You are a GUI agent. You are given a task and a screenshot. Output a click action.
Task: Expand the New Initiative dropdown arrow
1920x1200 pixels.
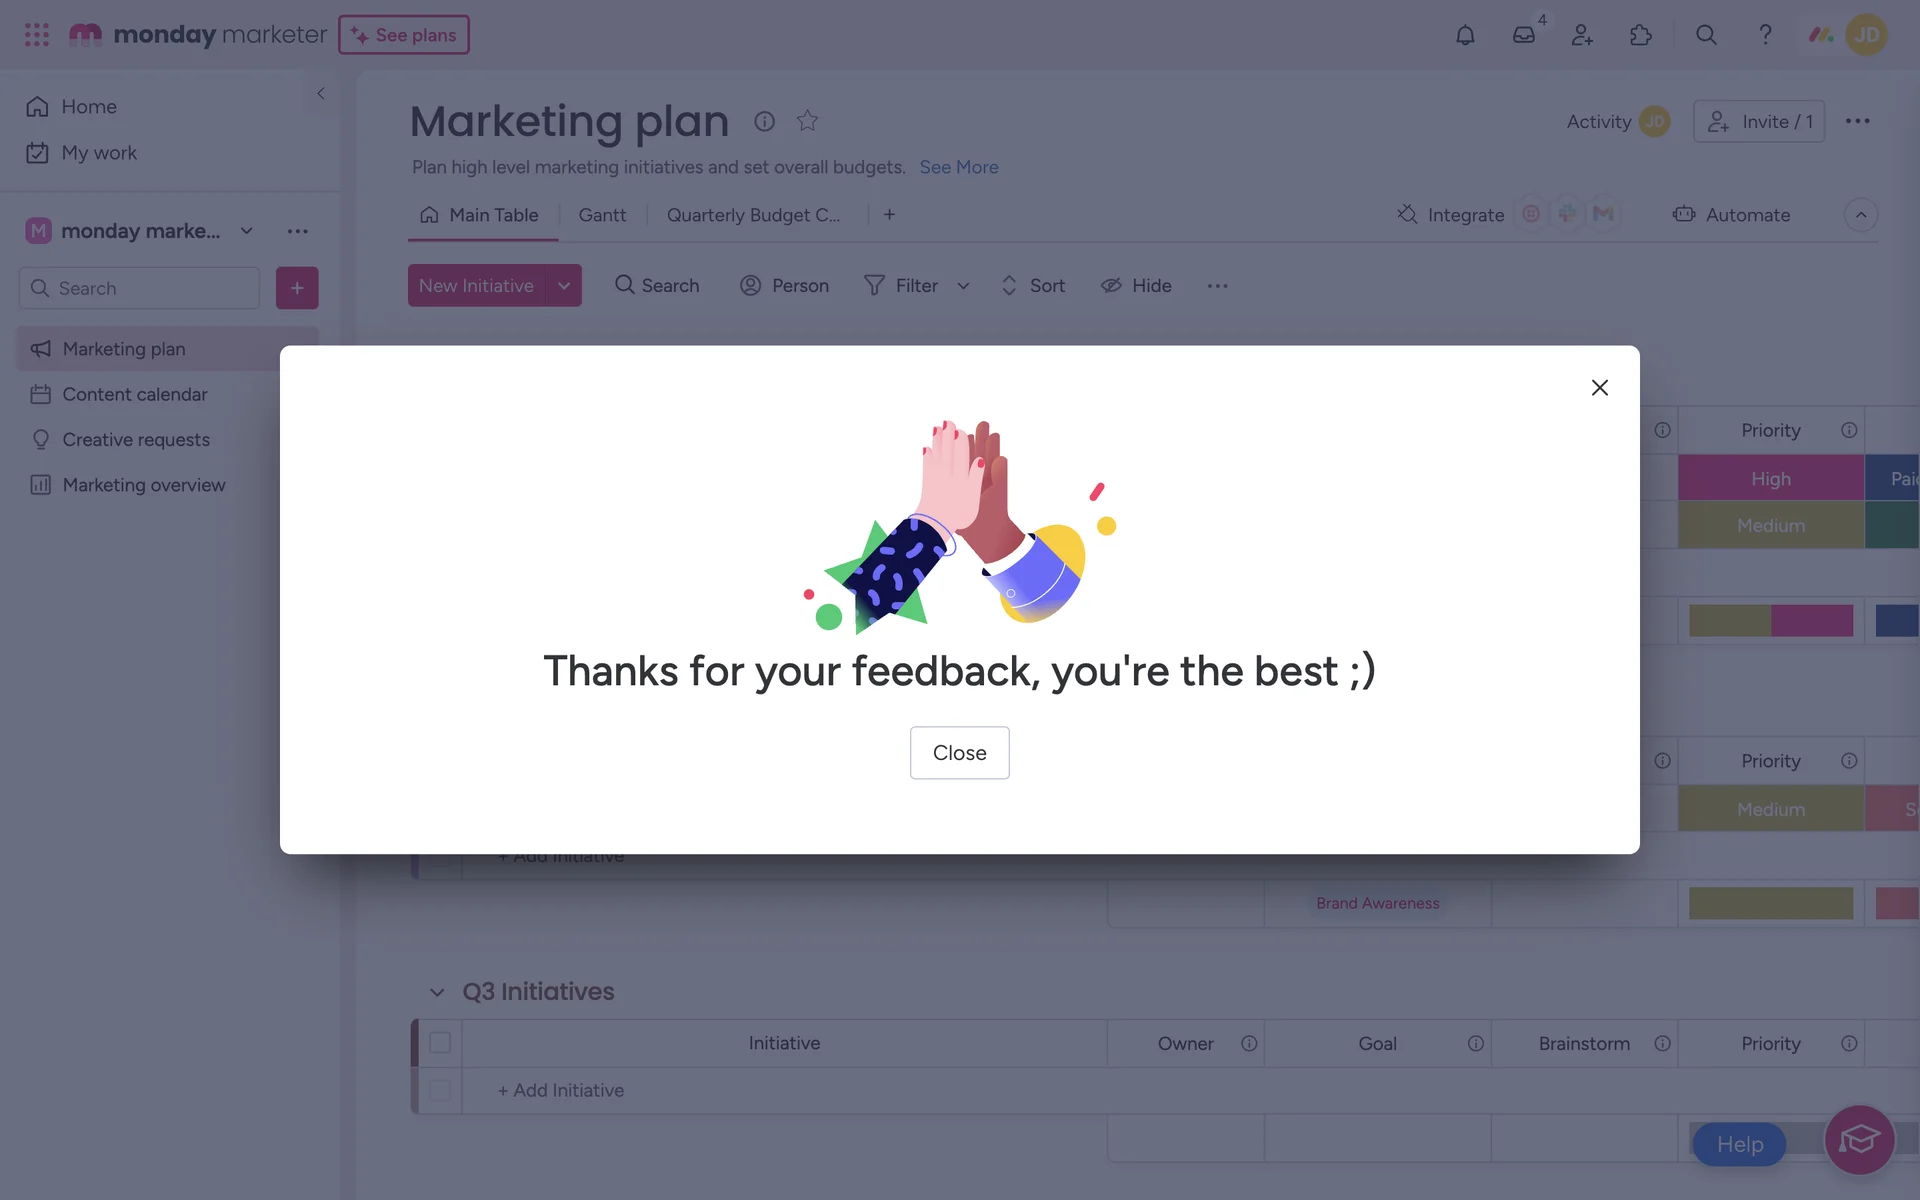564,286
